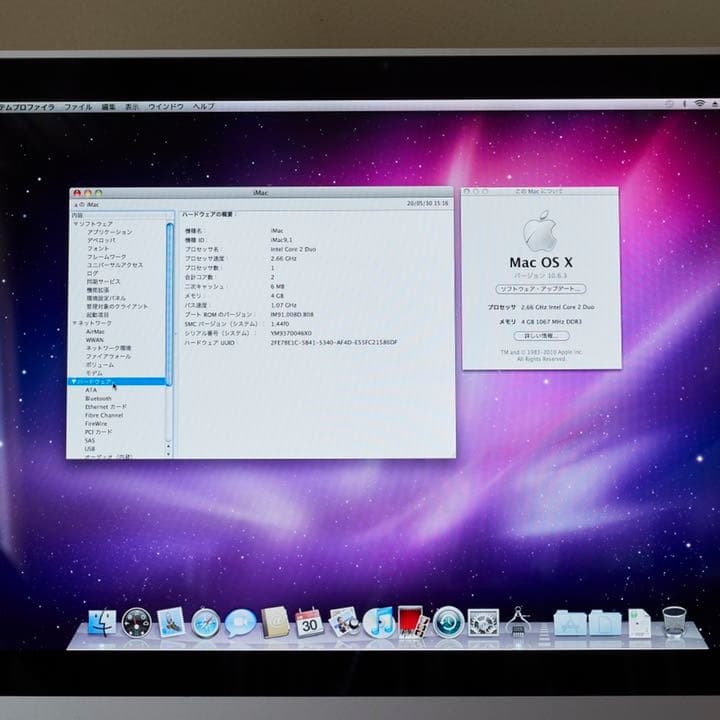Select 環境設定パネル in the sidebar
720x720 pixels.
(x=106, y=298)
